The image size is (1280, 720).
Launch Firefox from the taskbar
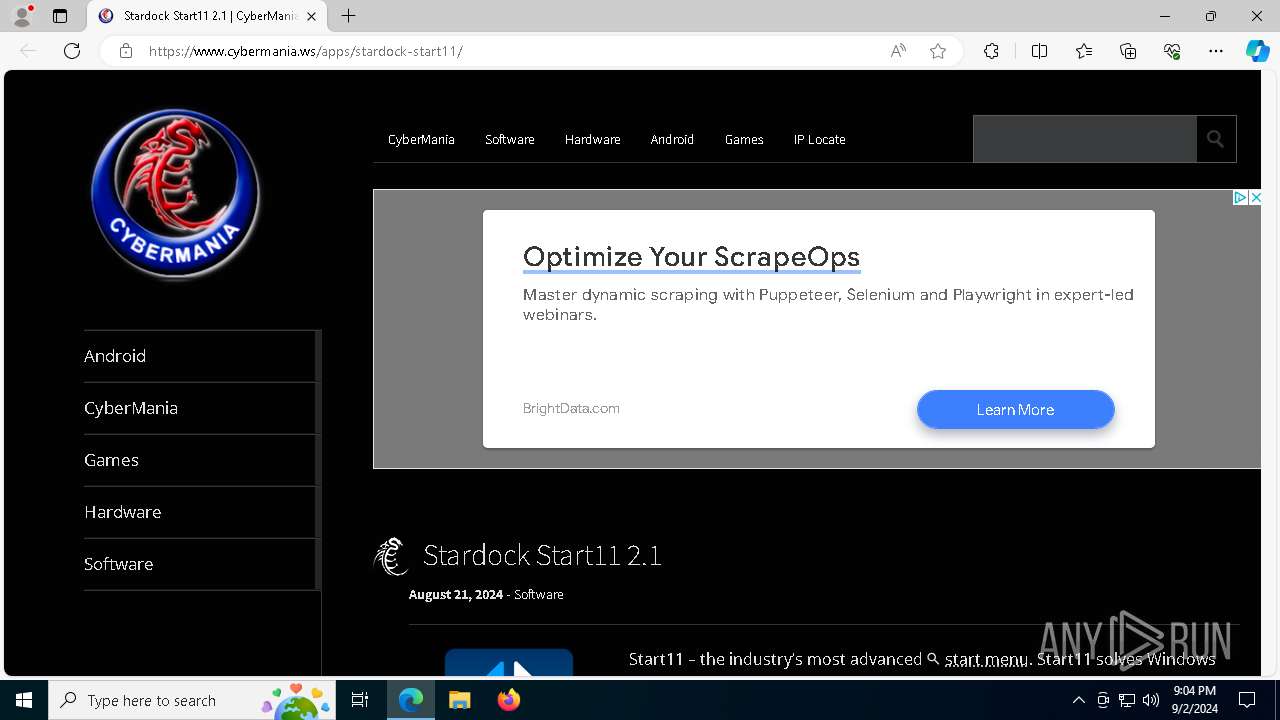point(509,700)
